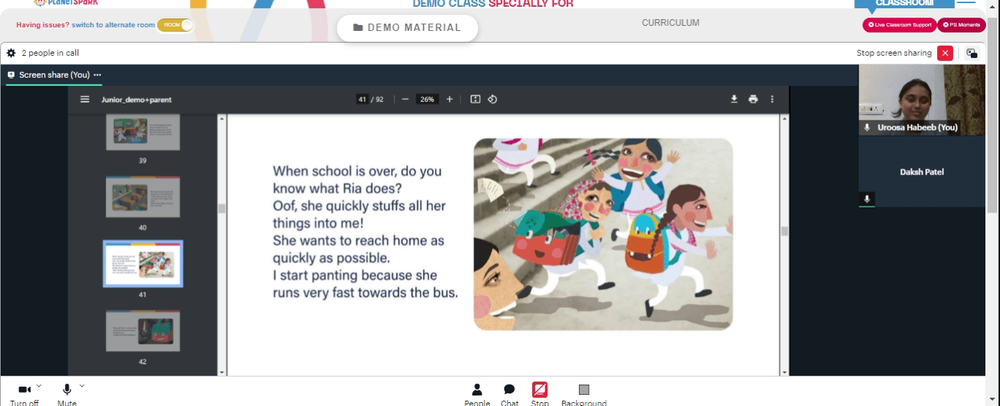Download the Junior_demo+parent PDF
Screen dimensions: 1000x406
coord(734,99)
